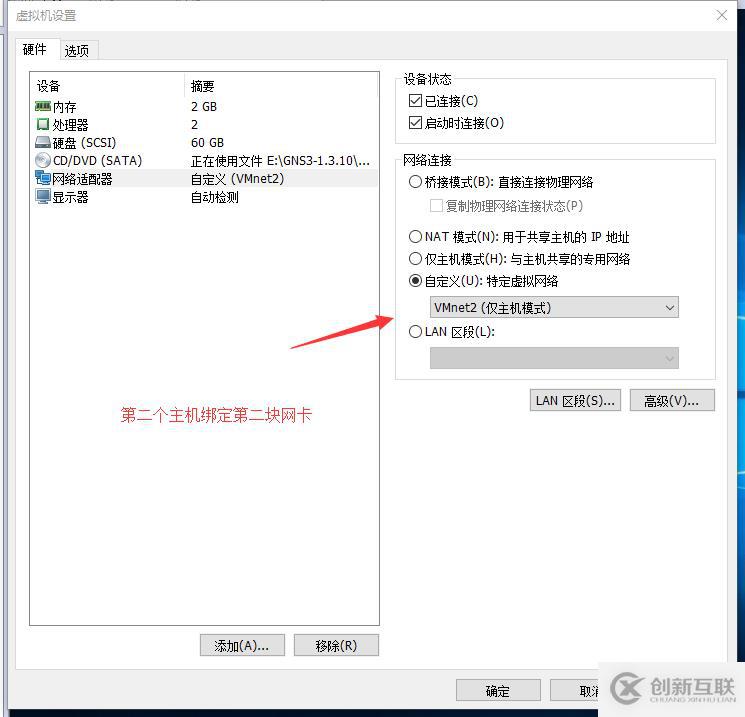Click the 添加(A)... button
The height and width of the screenshot is (717, 745).
pos(242,645)
